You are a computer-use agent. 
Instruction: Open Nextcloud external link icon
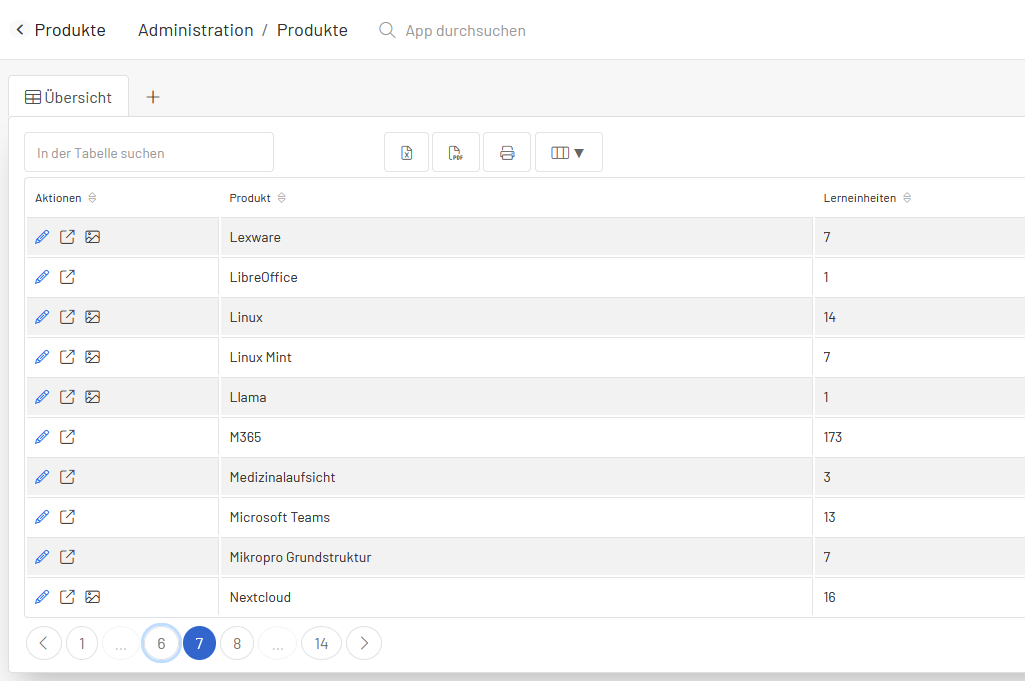click(x=67, y=597)
